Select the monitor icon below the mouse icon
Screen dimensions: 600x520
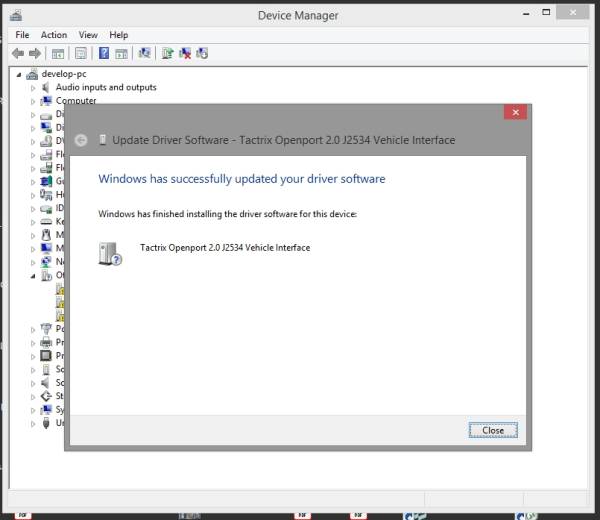(46, 248)
